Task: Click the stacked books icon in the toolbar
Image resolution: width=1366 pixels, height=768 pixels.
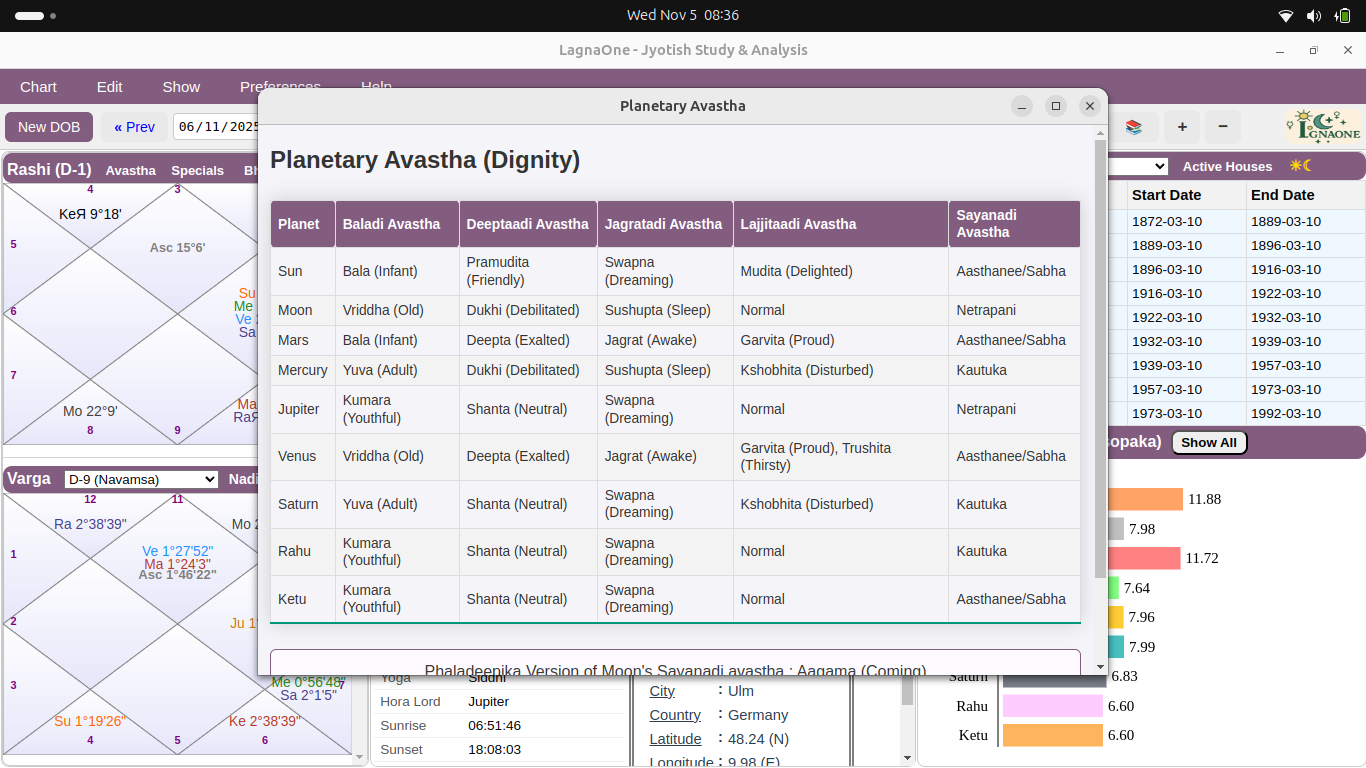Action: tap(1135, 127)
